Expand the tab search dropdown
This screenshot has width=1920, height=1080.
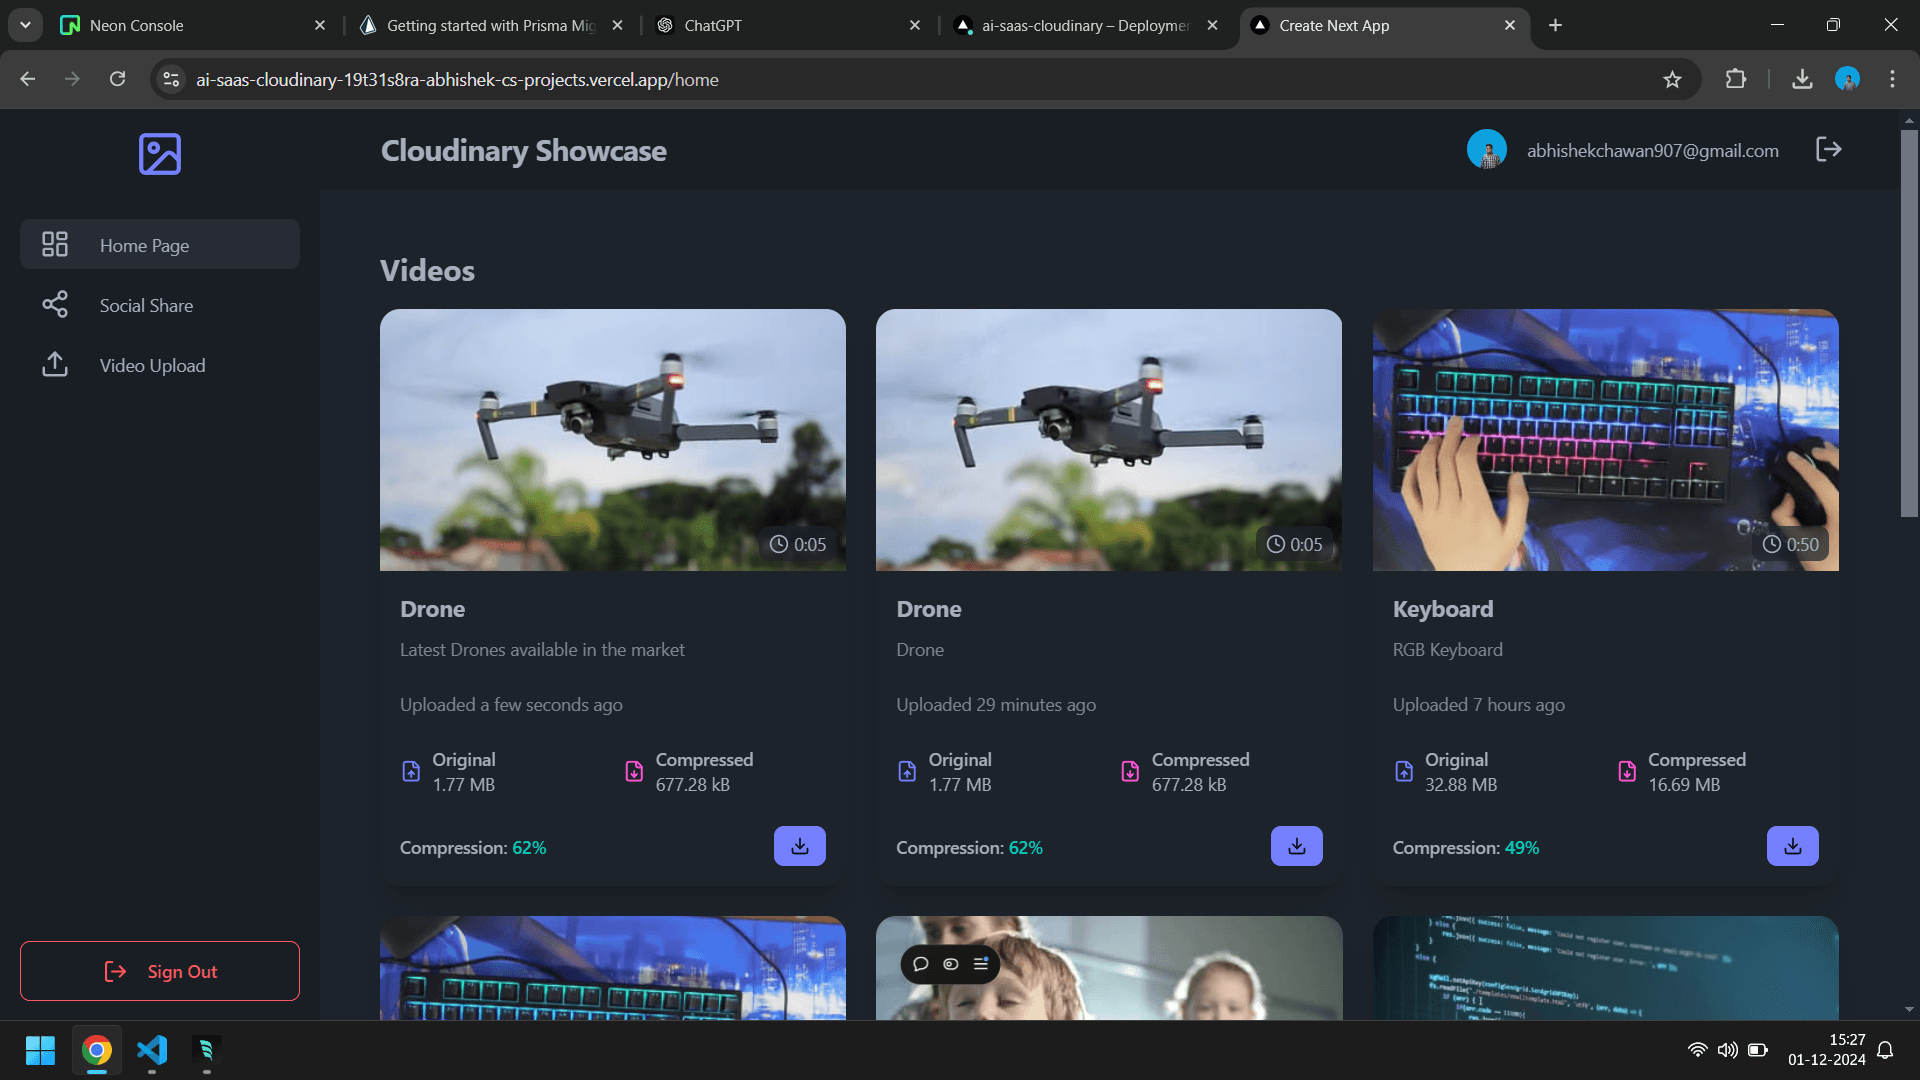point(25,25)
